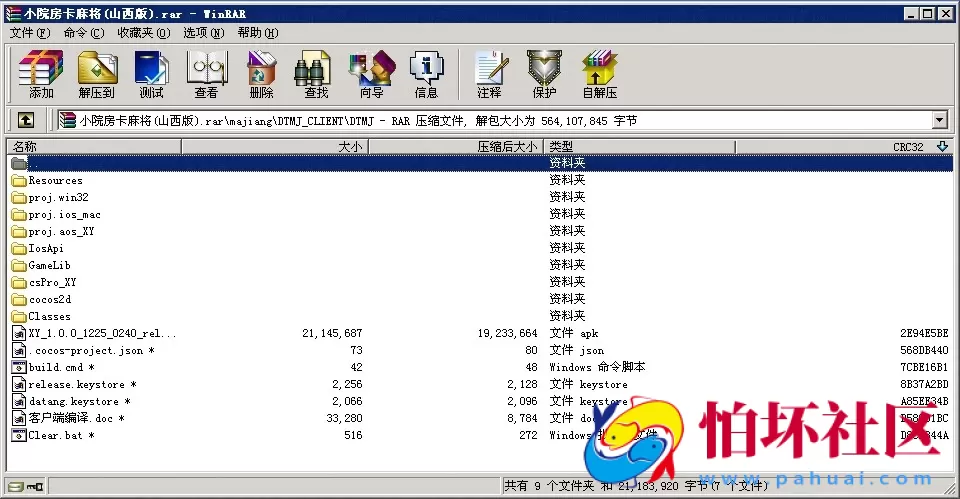The image size is (960, 499).
Task: Sort by the 类型 column header
Action: pos(639,146)
